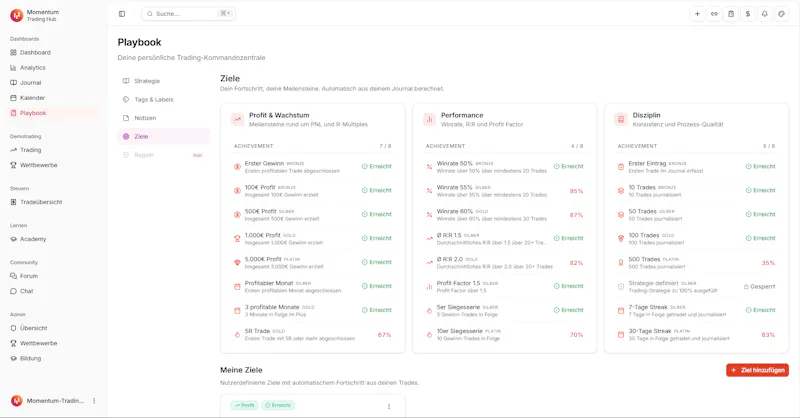The image size is (800, 418).
Task: Click Erreicht status for 5er Siegesserie
Action: (x=568, y=310)
